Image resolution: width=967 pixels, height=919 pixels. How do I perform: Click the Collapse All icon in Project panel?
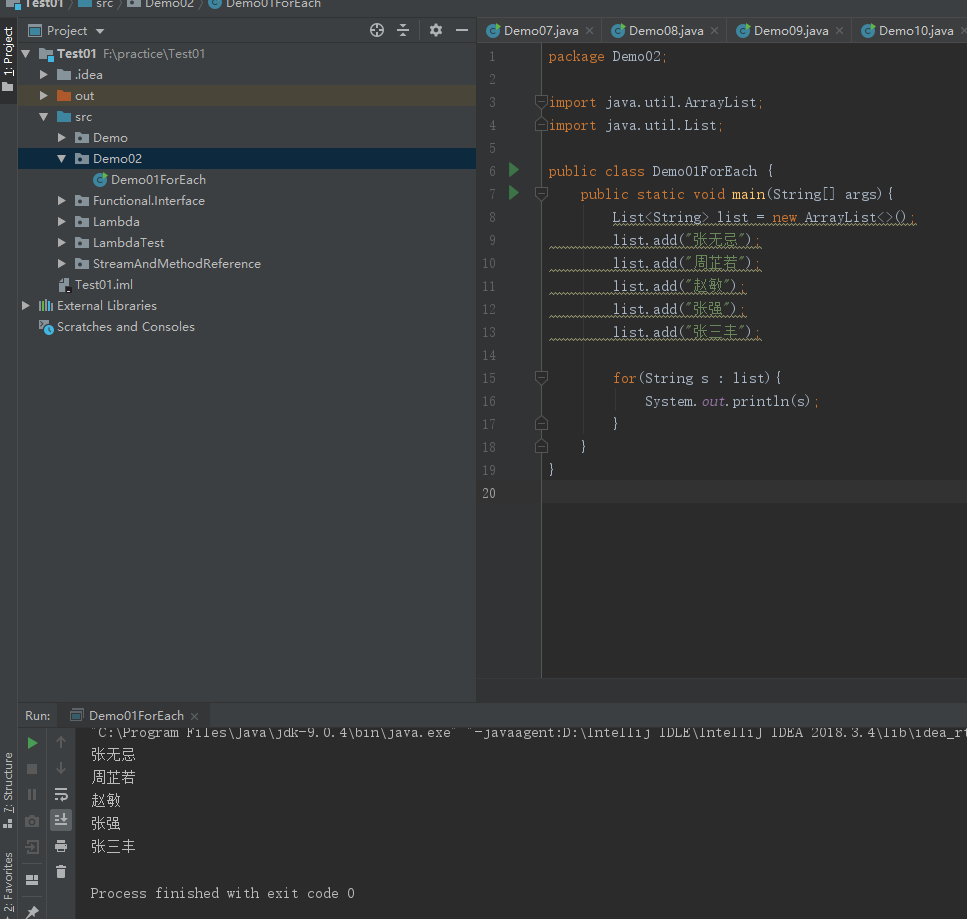(403, 31)
